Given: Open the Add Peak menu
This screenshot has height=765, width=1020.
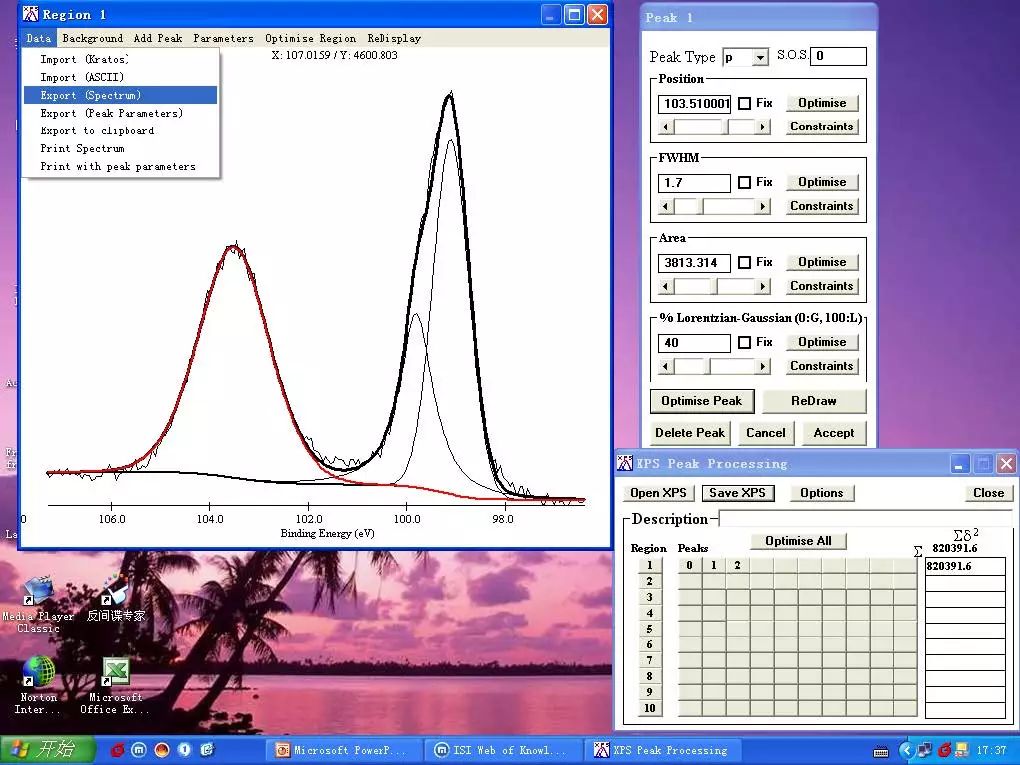Looking at the screenshot, I should click(x=158, y=38).
